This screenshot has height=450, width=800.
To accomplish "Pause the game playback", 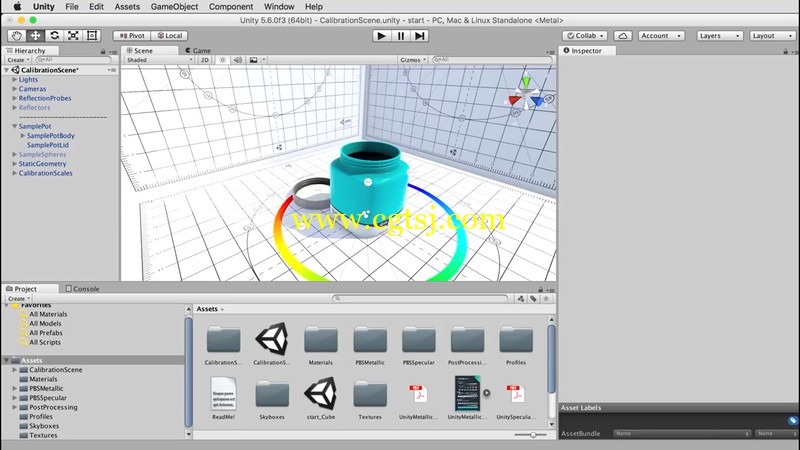I will point(401,36).
